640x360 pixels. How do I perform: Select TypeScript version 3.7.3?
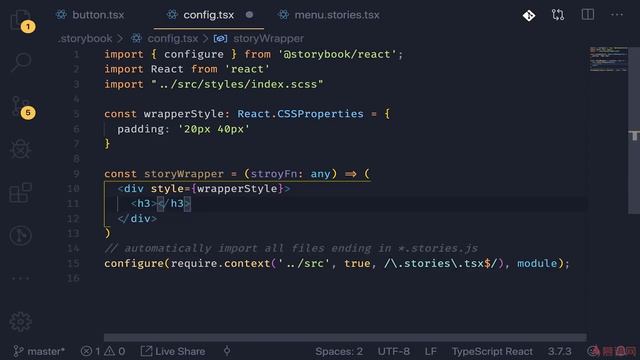(x=560, y=351)
